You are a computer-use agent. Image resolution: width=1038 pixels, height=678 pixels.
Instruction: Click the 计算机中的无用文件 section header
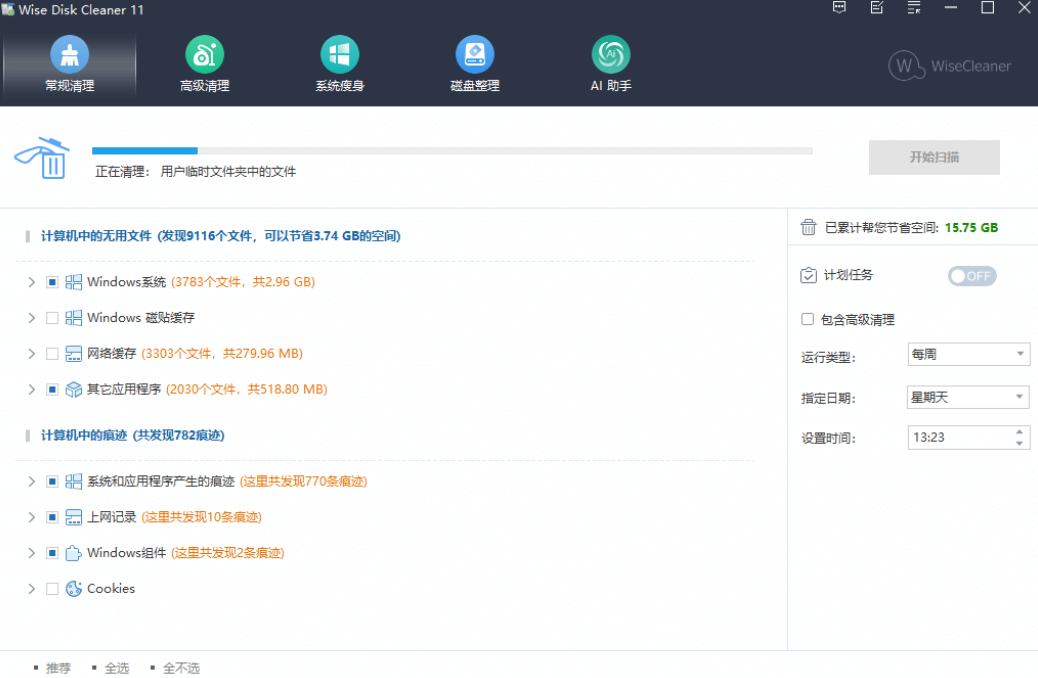tap(220, 236)
